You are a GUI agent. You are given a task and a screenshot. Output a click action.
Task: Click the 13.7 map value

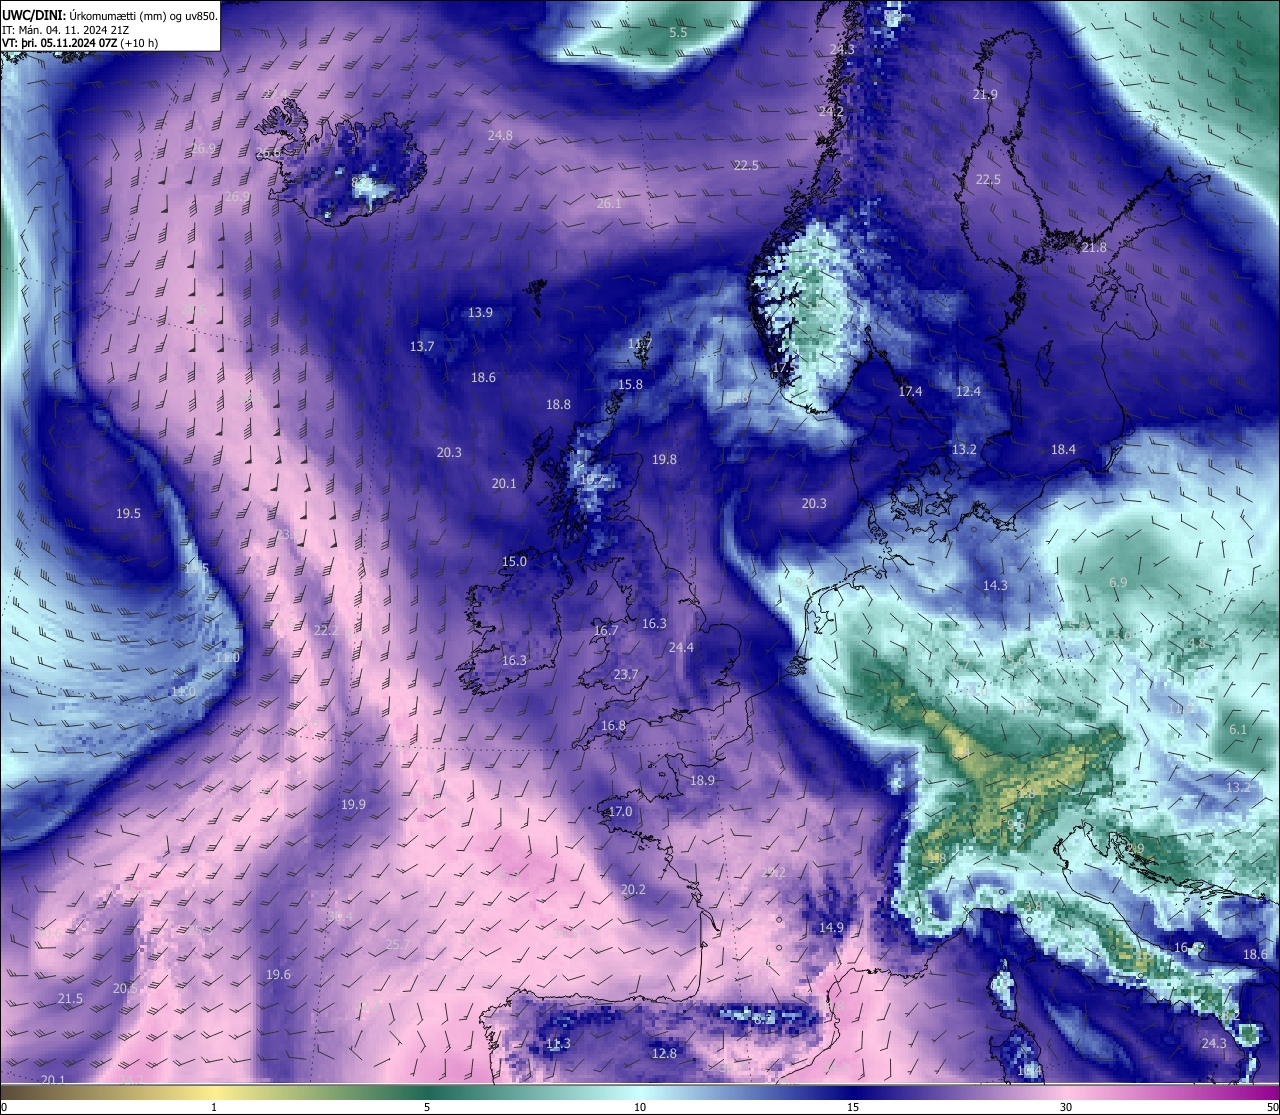[422, 347]
